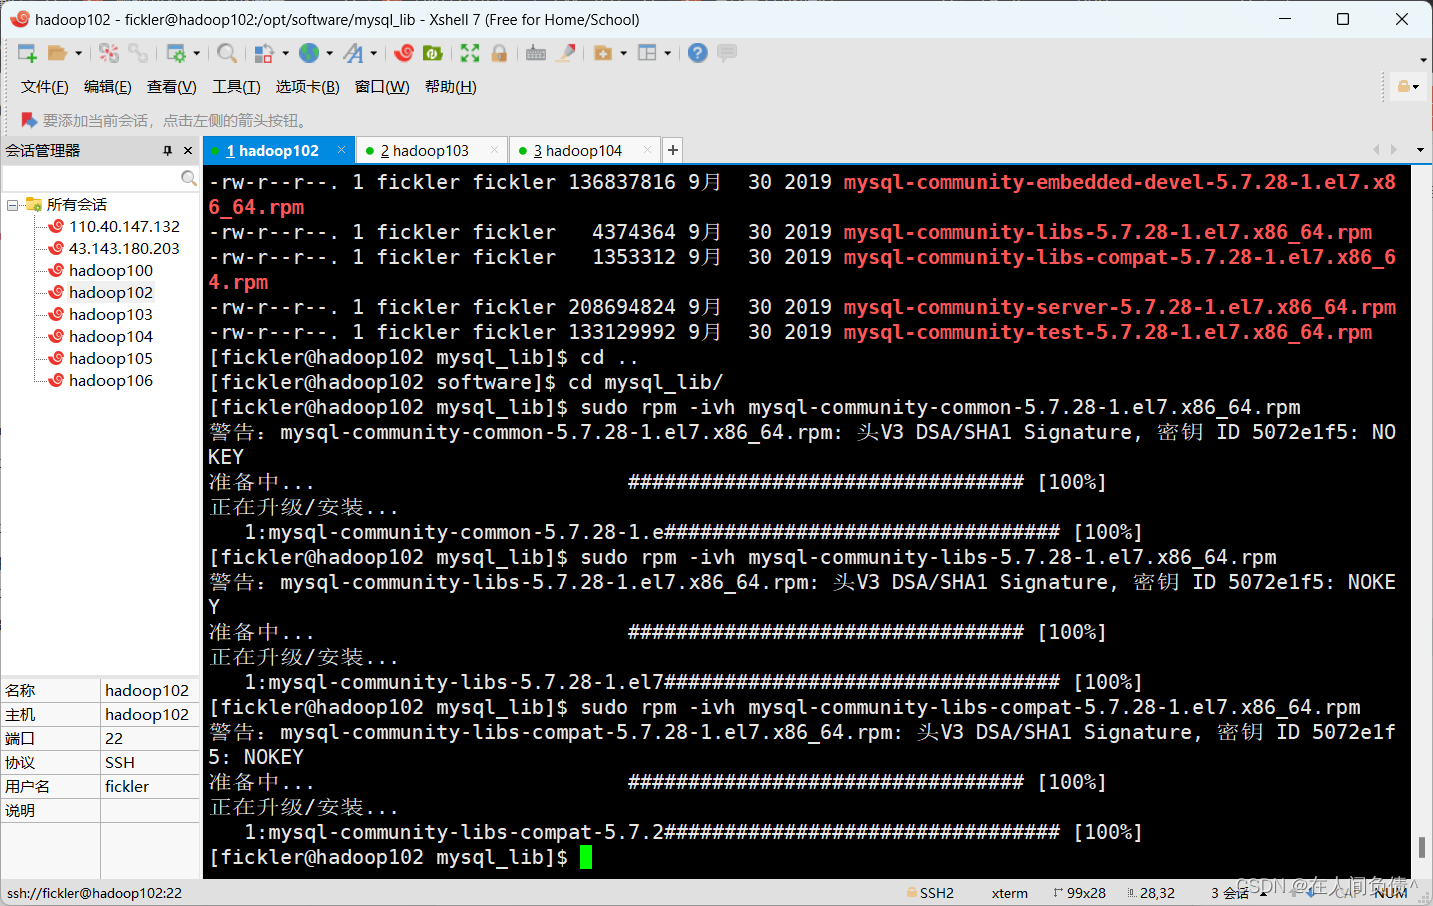Switch to the 1 hadoop102 tab

click(271, 151)
